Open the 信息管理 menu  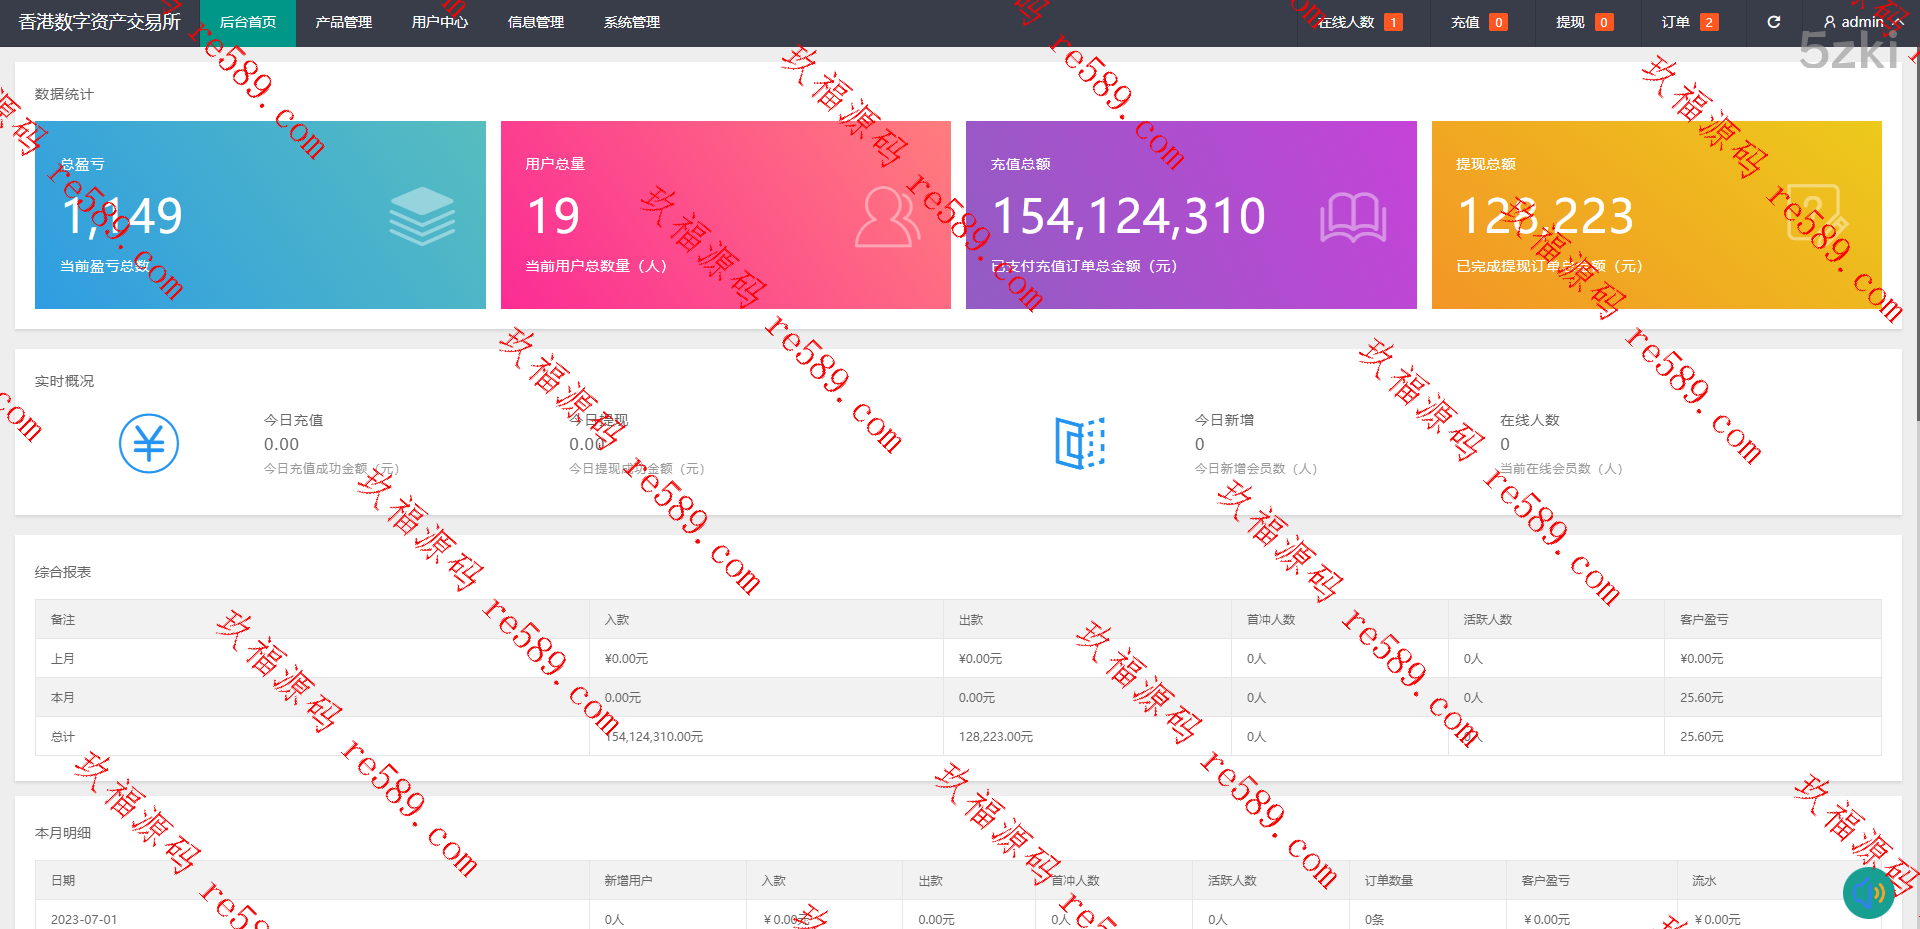[535, 22]
